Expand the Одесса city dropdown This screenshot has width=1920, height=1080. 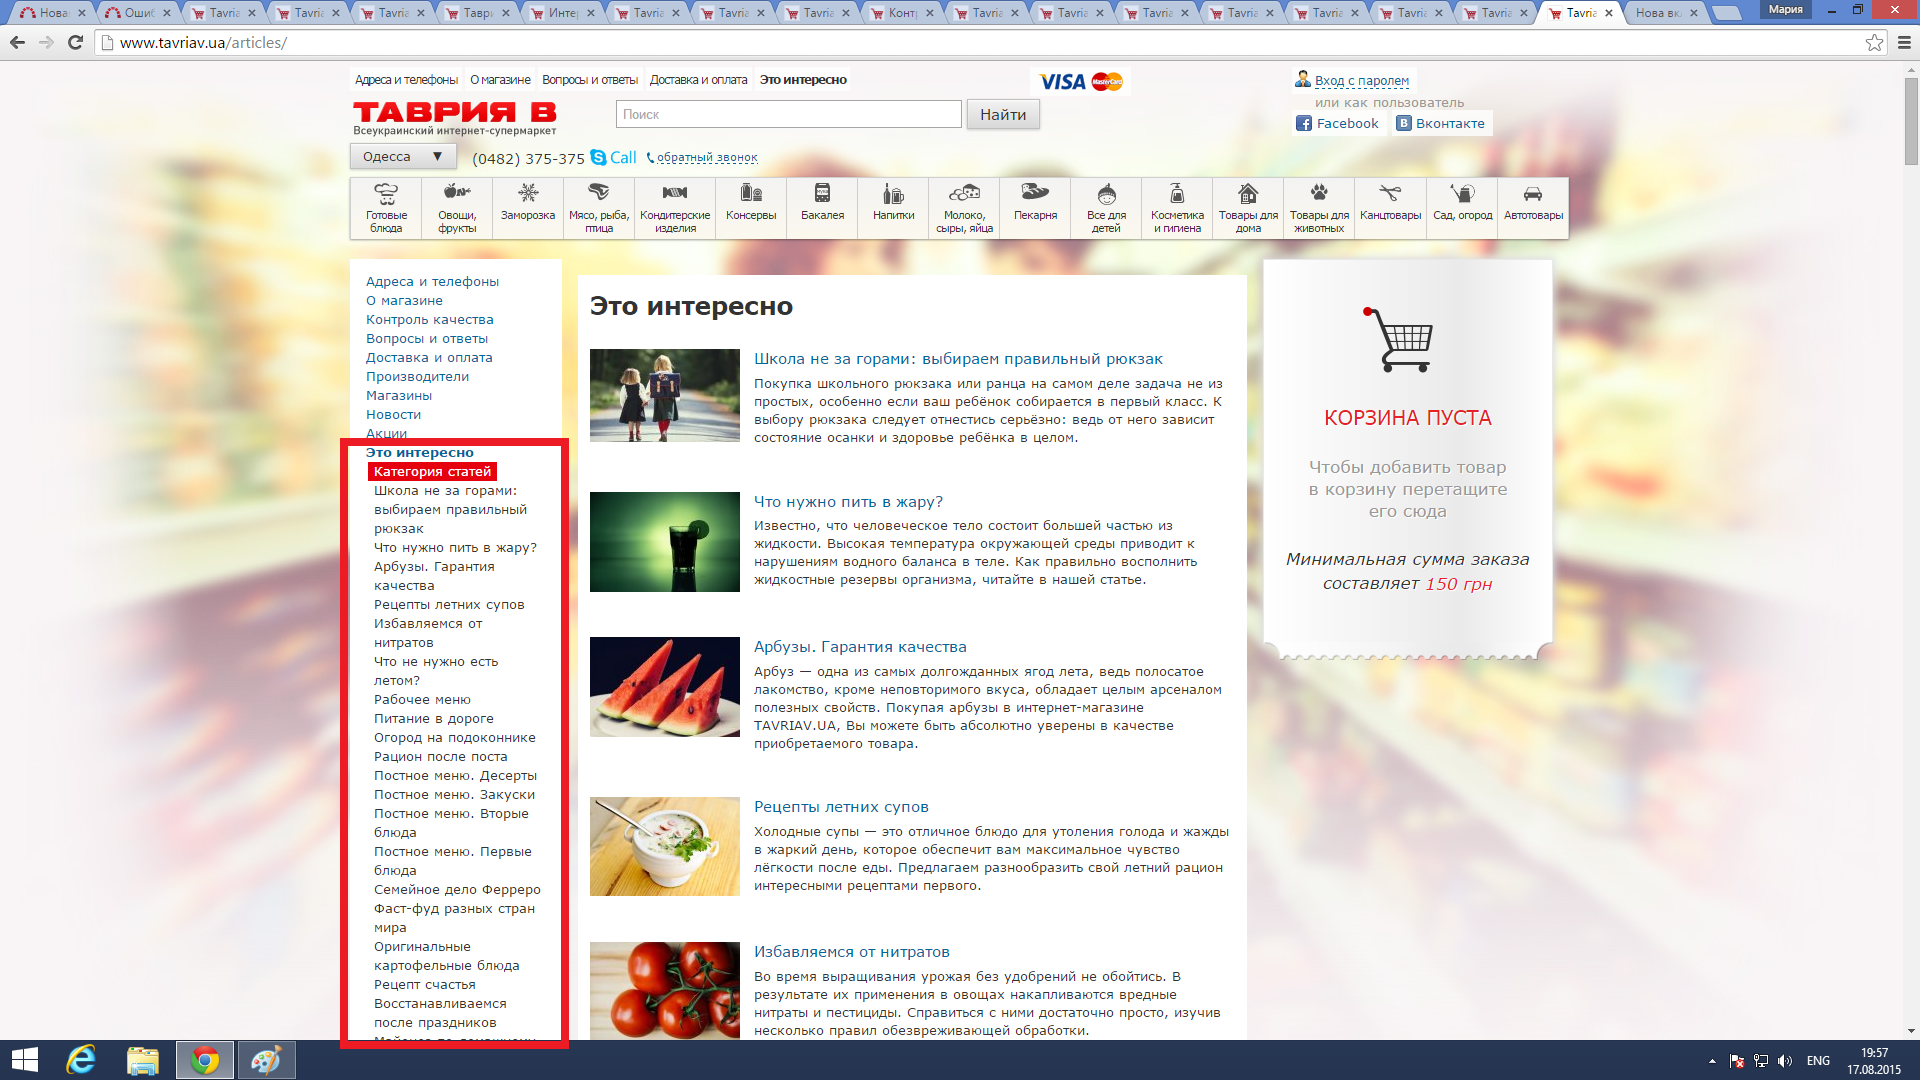[403, 157]
